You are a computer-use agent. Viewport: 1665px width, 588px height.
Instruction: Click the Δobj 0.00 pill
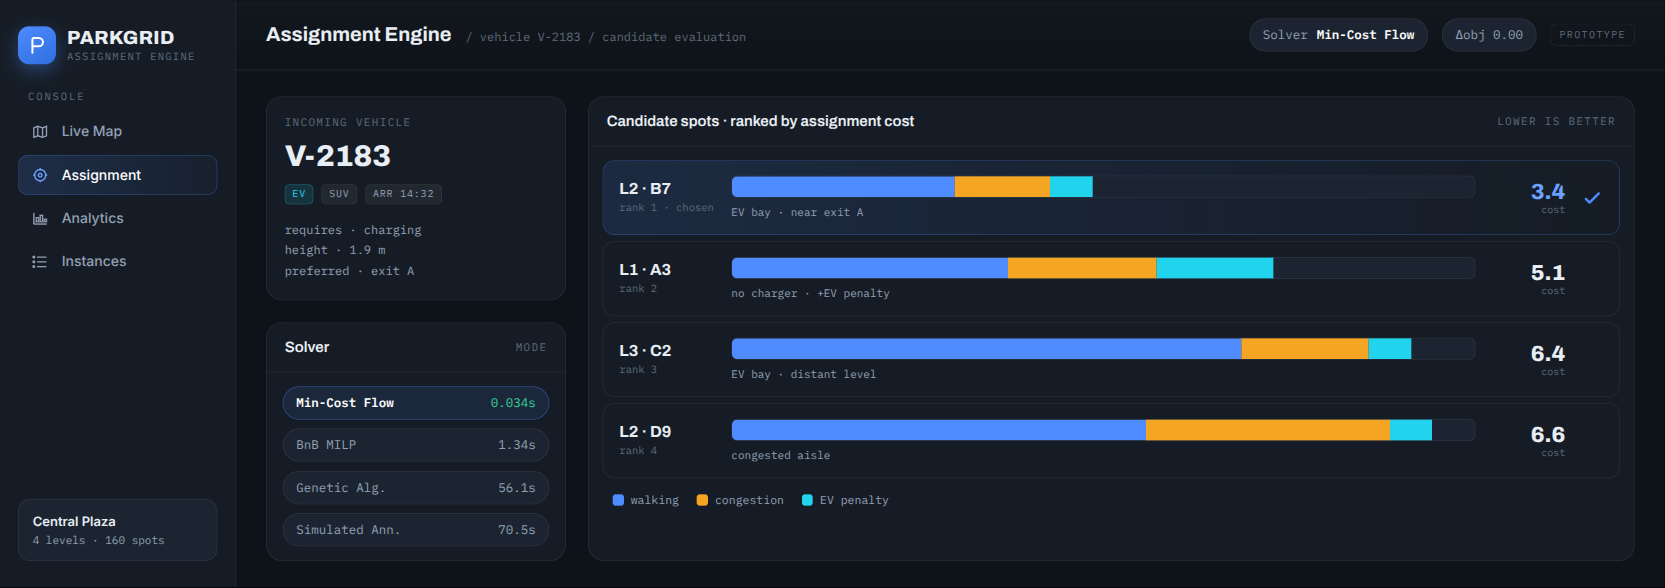click(x=1489, y=35)
